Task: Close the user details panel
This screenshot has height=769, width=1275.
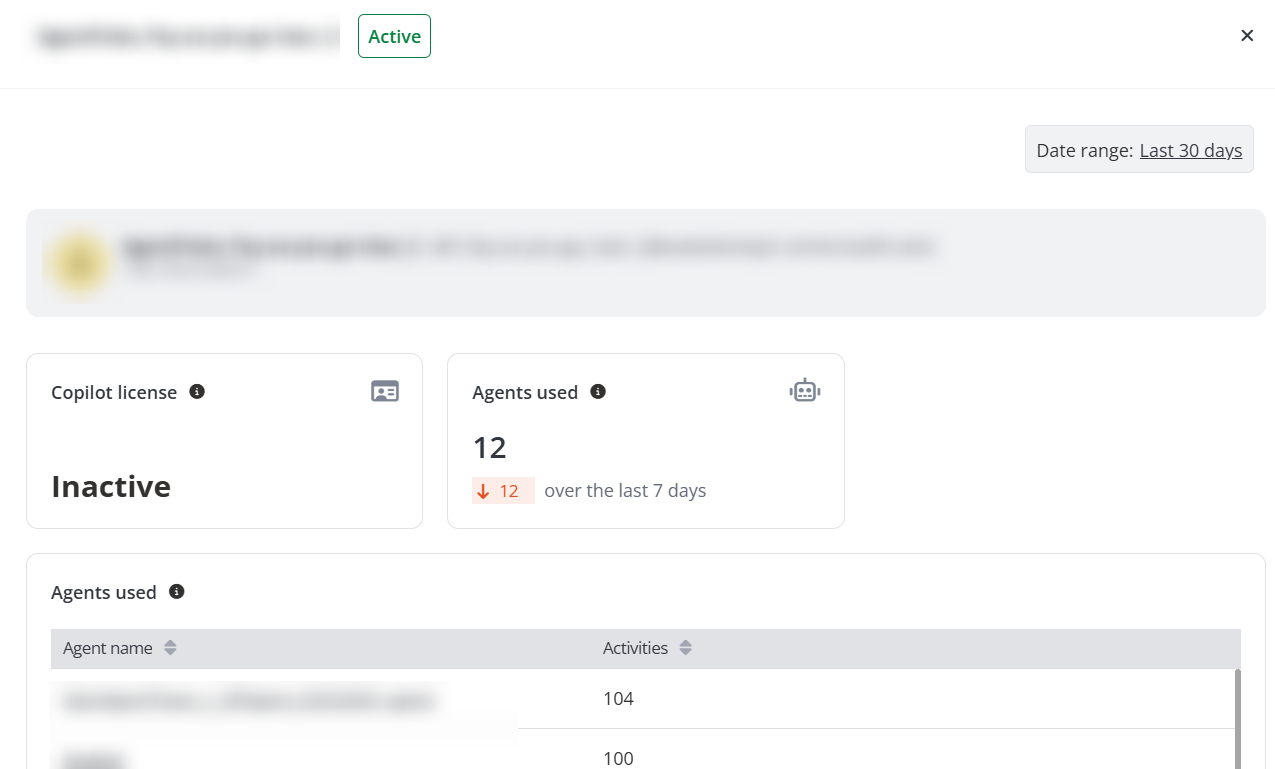Action: [1247, 36]
